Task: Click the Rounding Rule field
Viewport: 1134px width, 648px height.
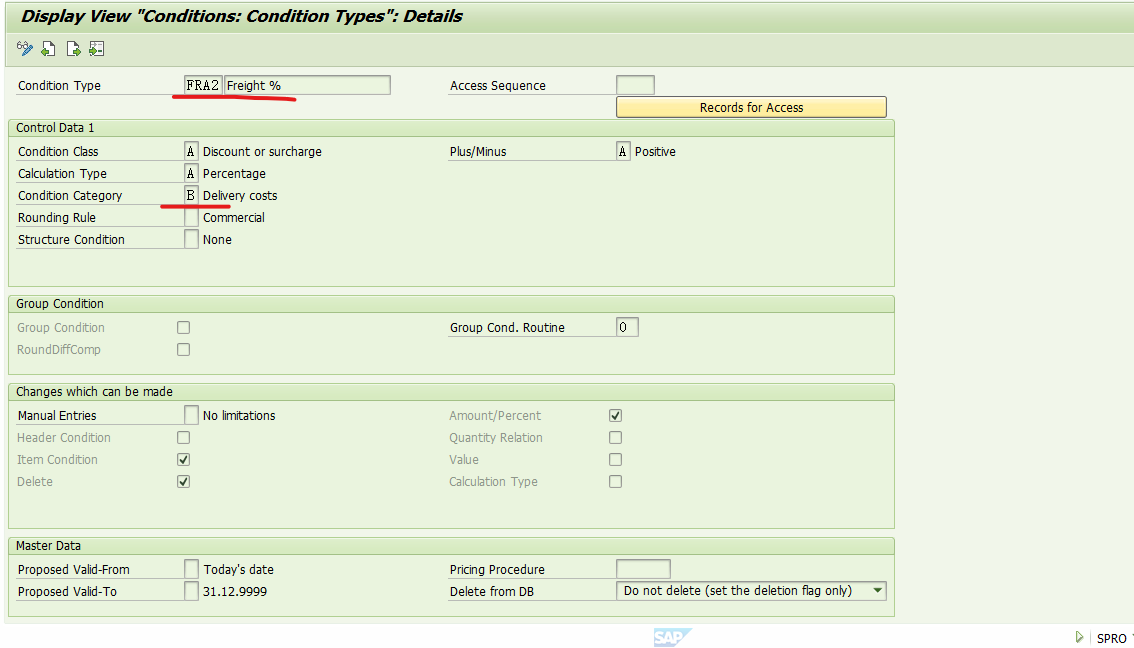Action: pyautogui.click(x=191, y=218)
